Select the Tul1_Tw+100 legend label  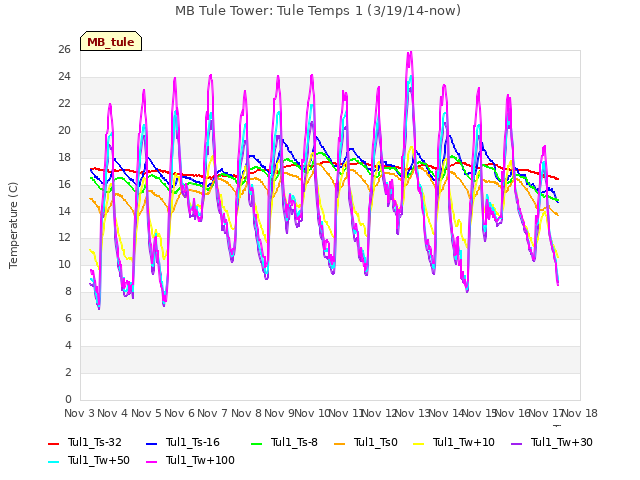[200, 460]
